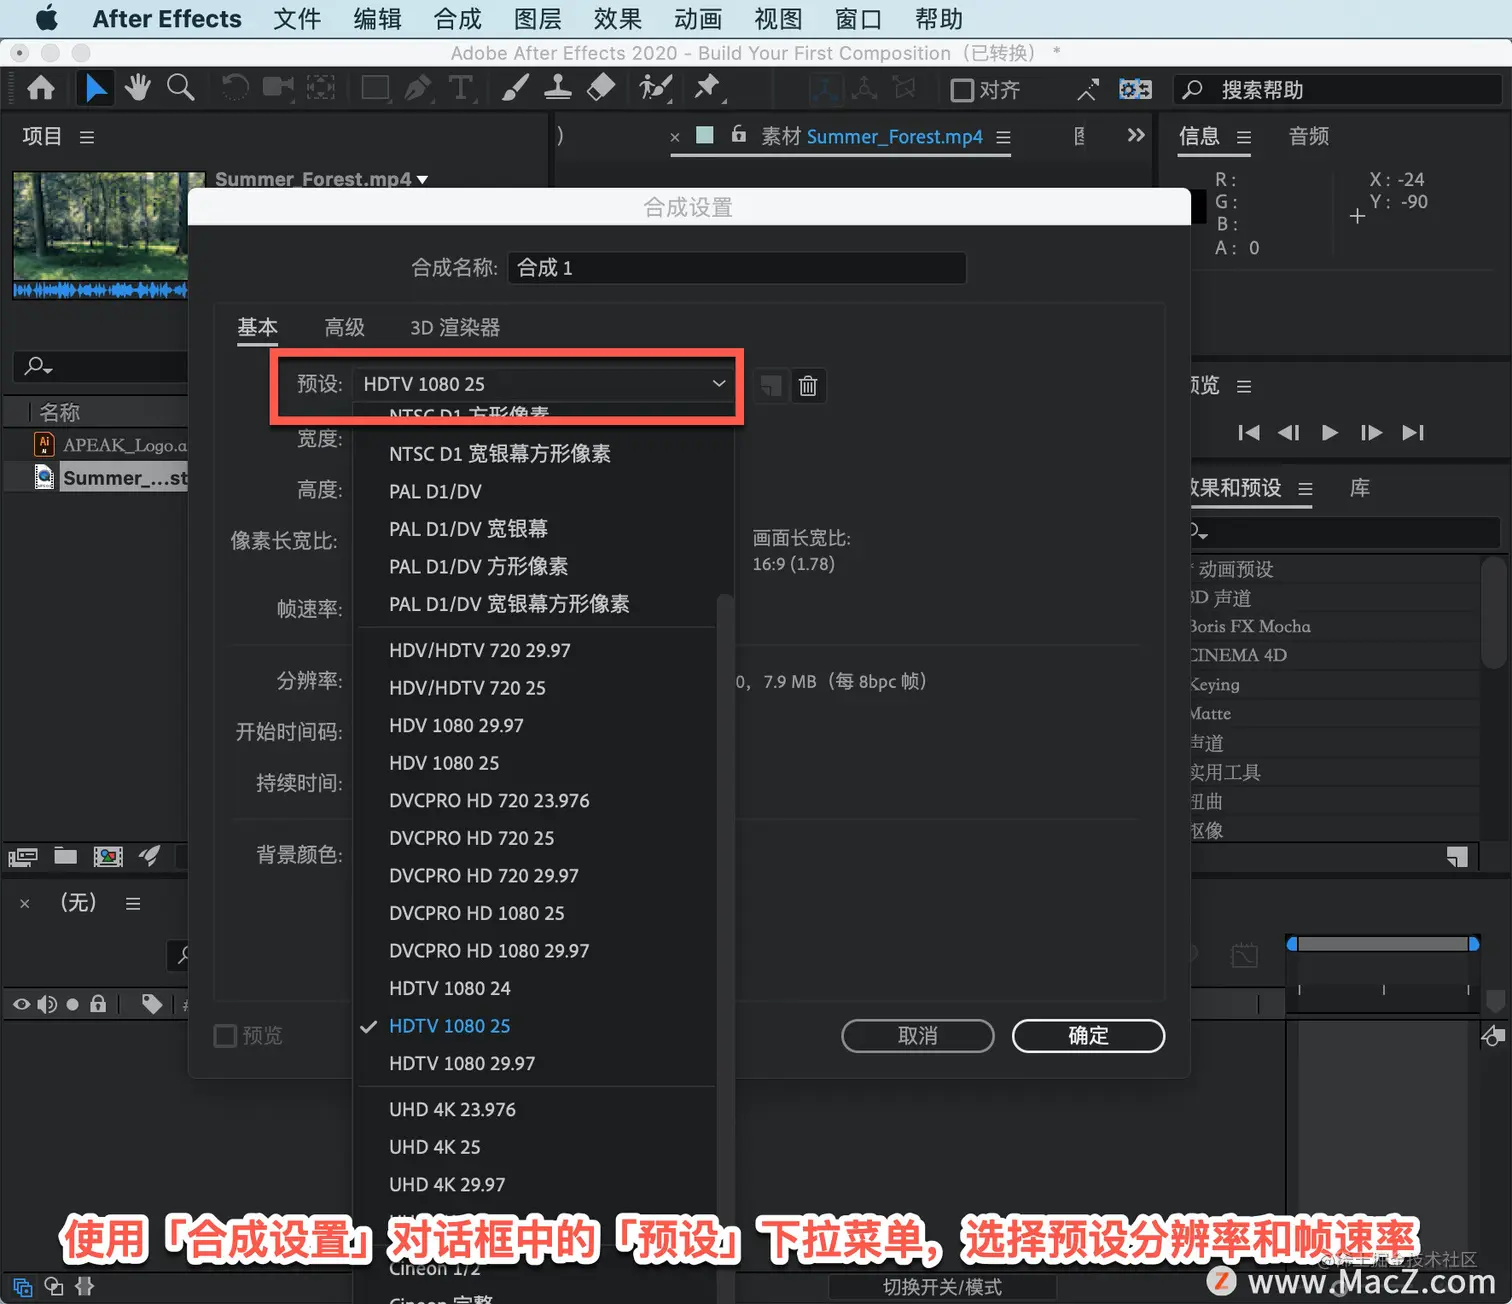The width and height of the screenshot is (1512, 1304).
Task: Select the Home icon in toolbar
Action: 41,89
